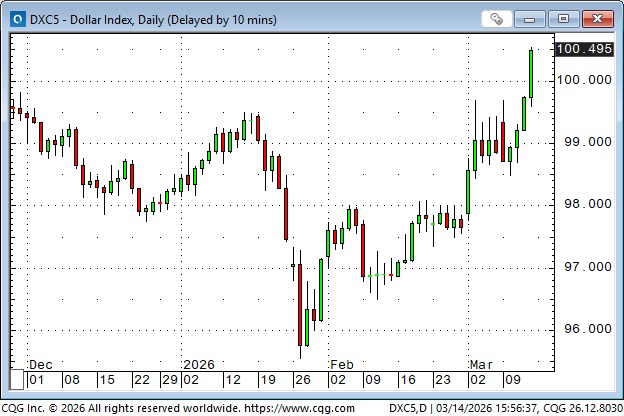Click the Dec month label on time axis

[40, 364]
